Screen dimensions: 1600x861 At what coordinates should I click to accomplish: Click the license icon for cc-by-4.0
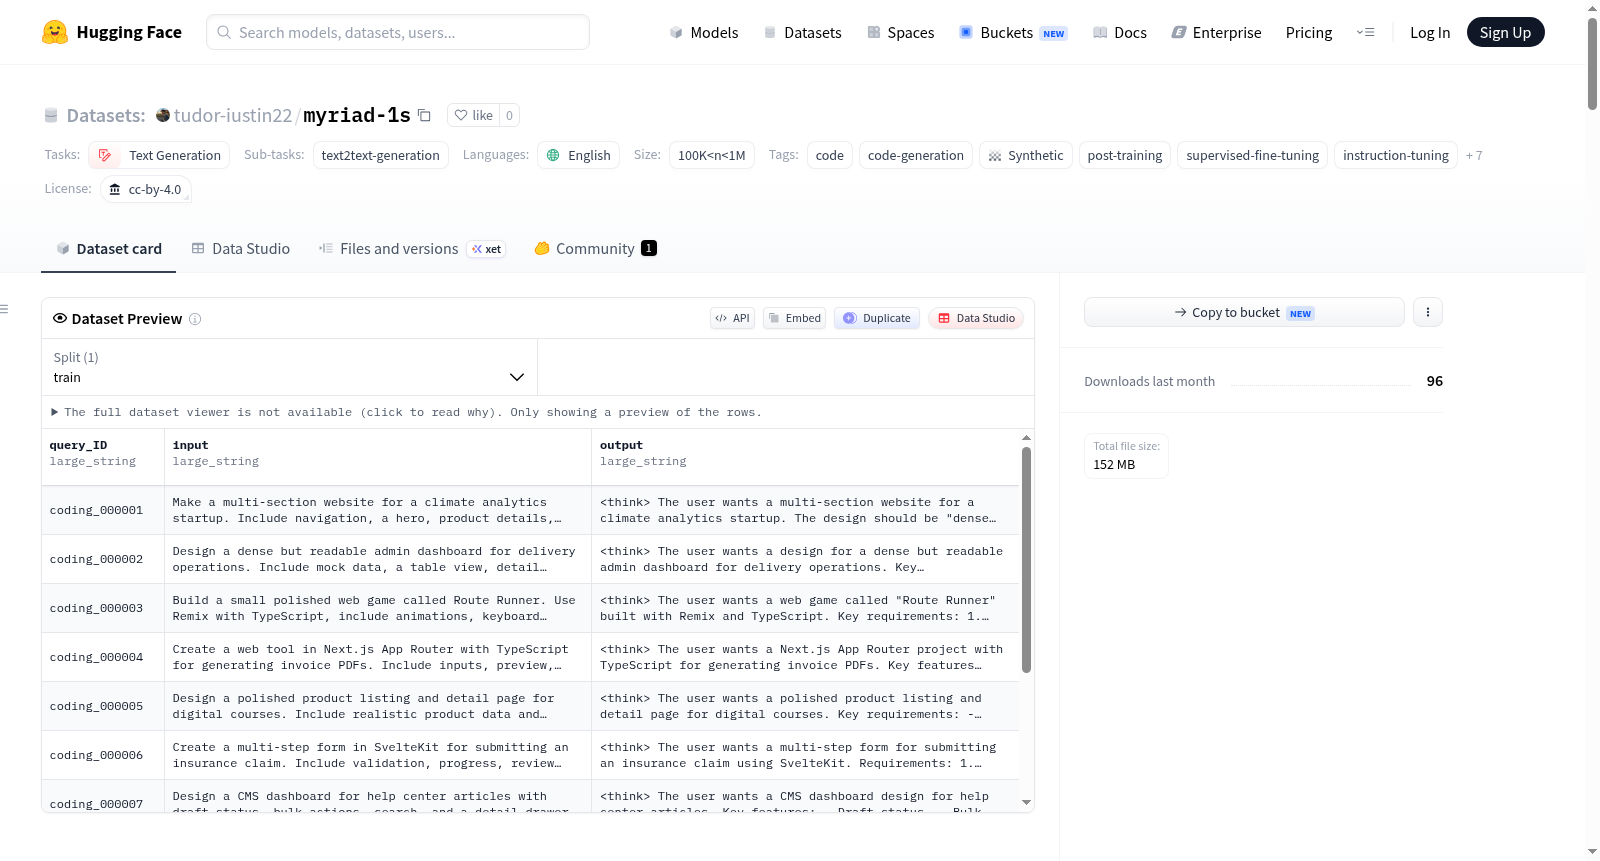[x=115, y=189]
